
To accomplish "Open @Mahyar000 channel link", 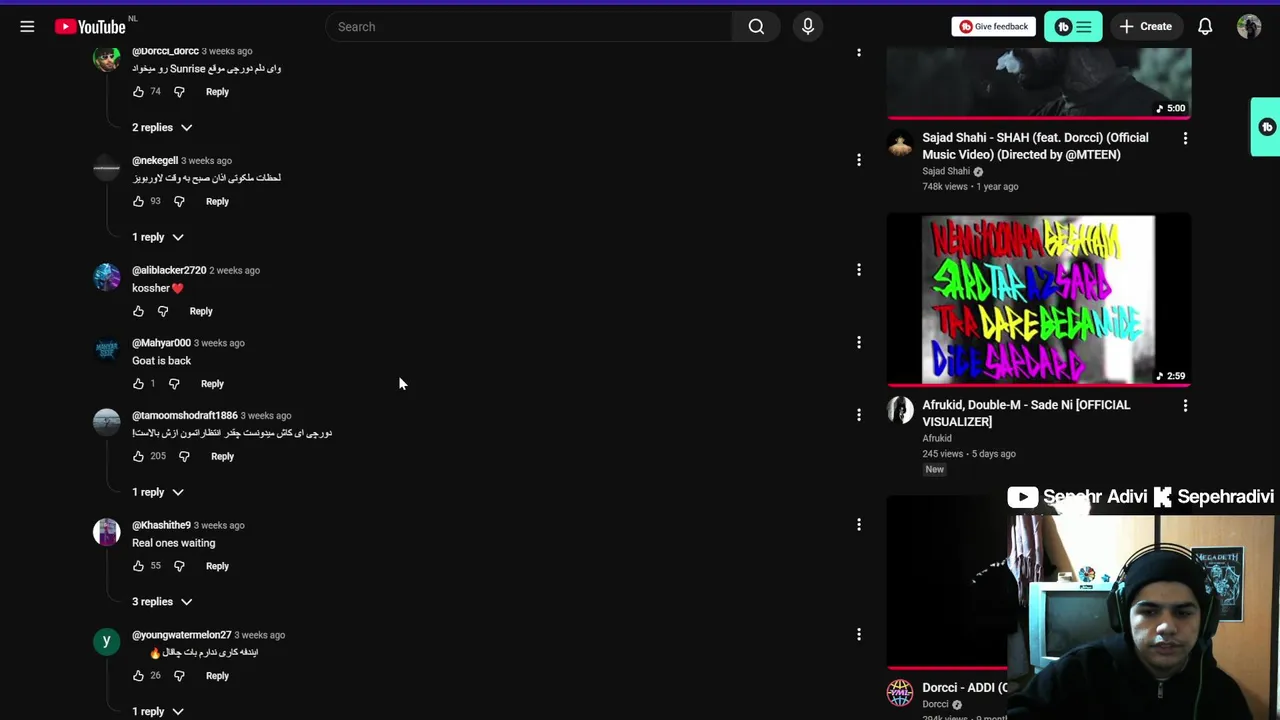I will click(161, 343).
